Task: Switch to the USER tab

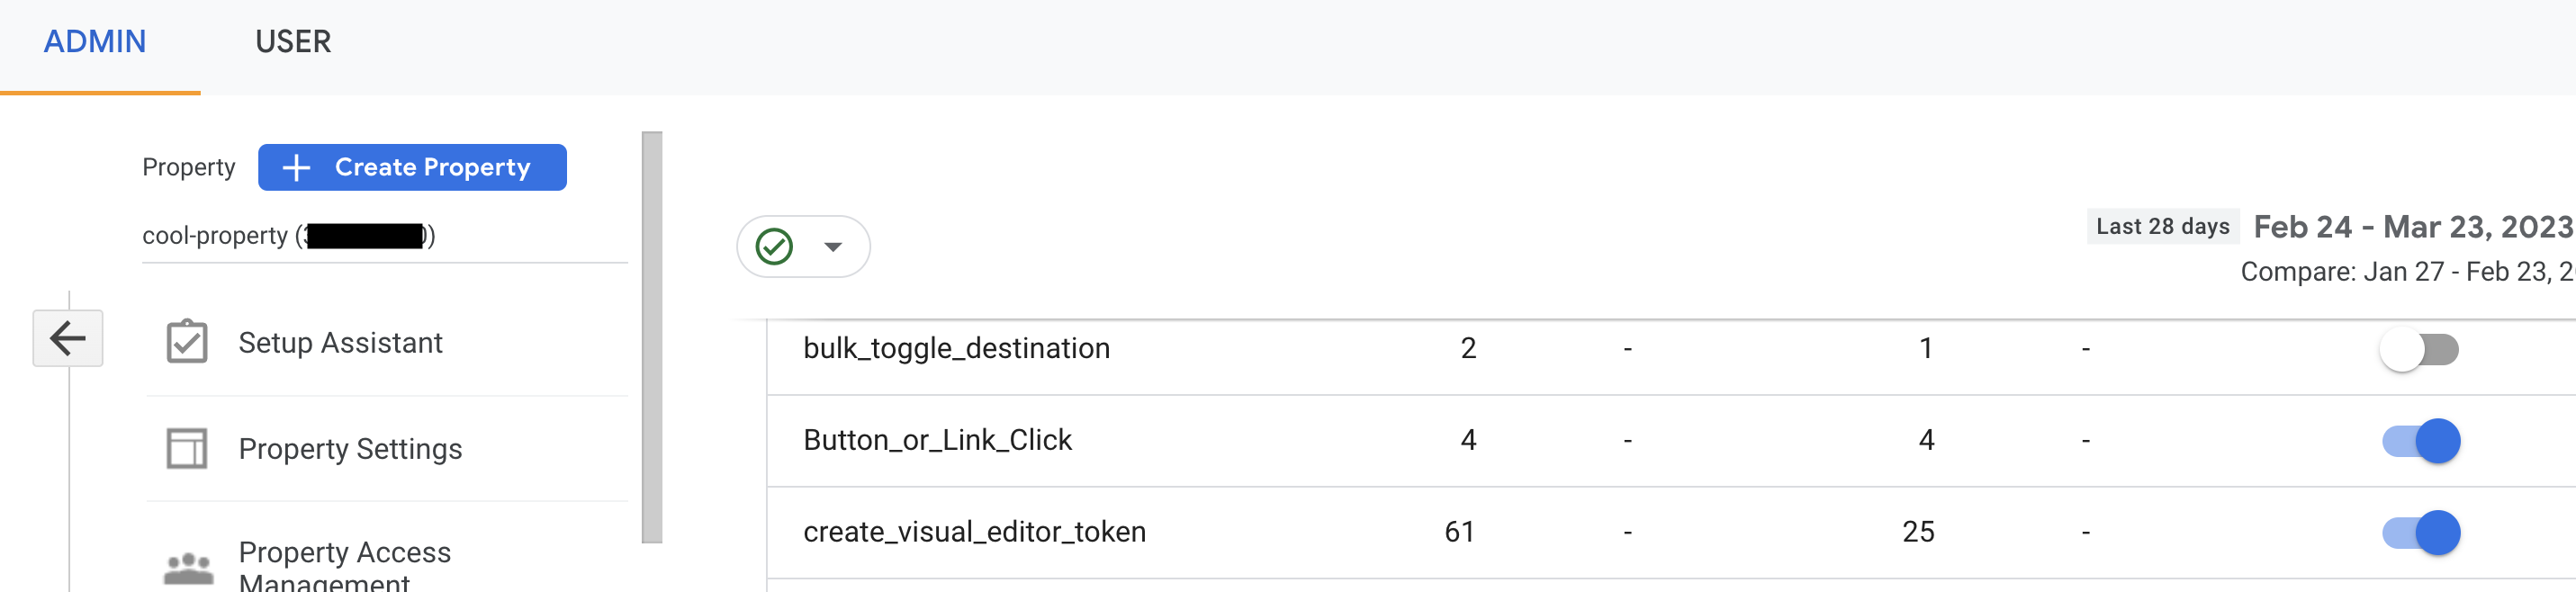Action: (293, 42)
